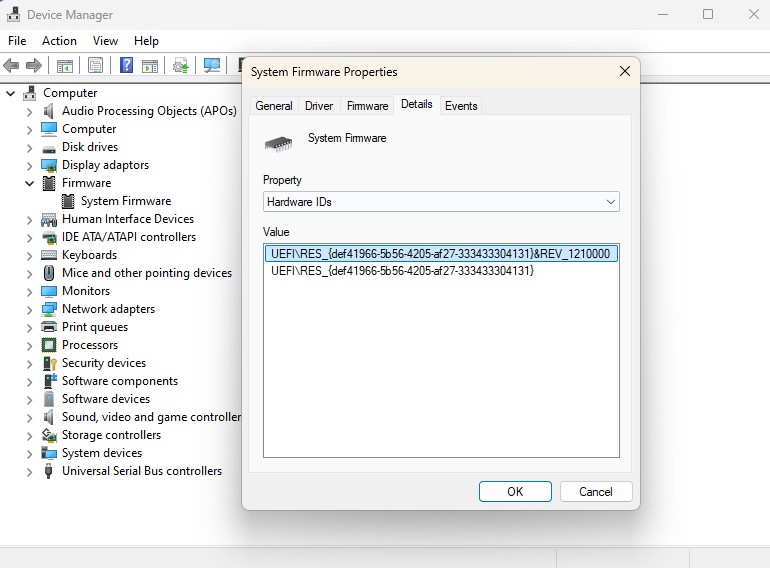Open the View menu
The image size is (770, 568).
(x=106, y=41)
